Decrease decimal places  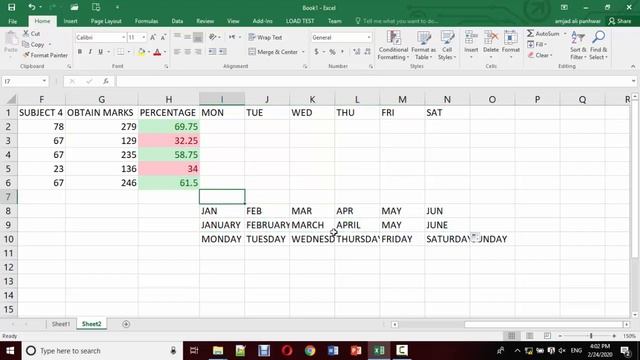click(x=367, y=52)
